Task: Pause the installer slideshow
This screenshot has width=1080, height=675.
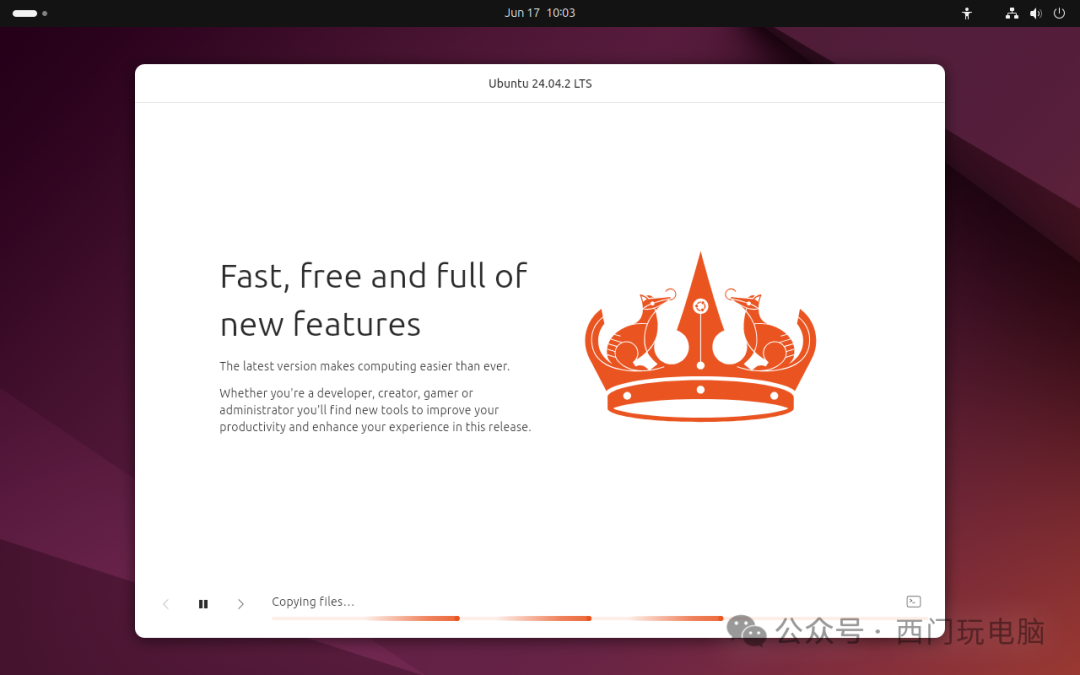Action: click(x=203, y=604)
